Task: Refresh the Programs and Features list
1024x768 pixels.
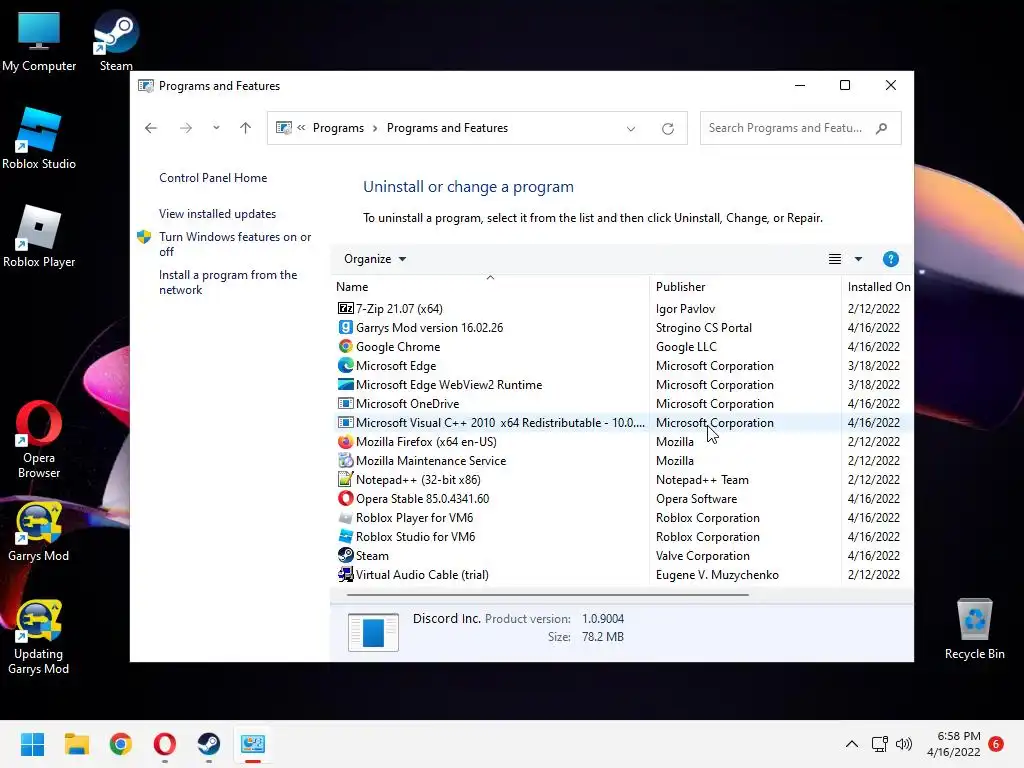Action: coord(667,129)
